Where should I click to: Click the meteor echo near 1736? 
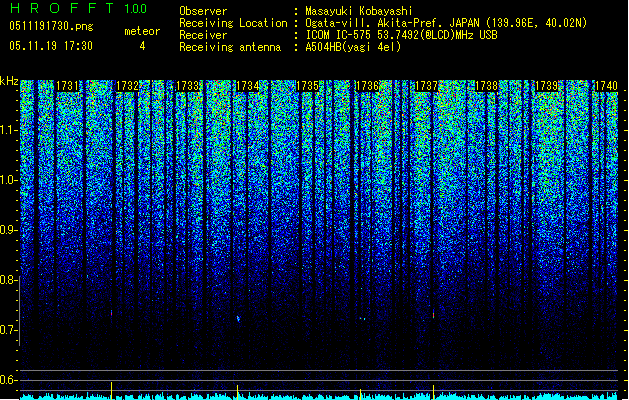(x=363, y=319)
